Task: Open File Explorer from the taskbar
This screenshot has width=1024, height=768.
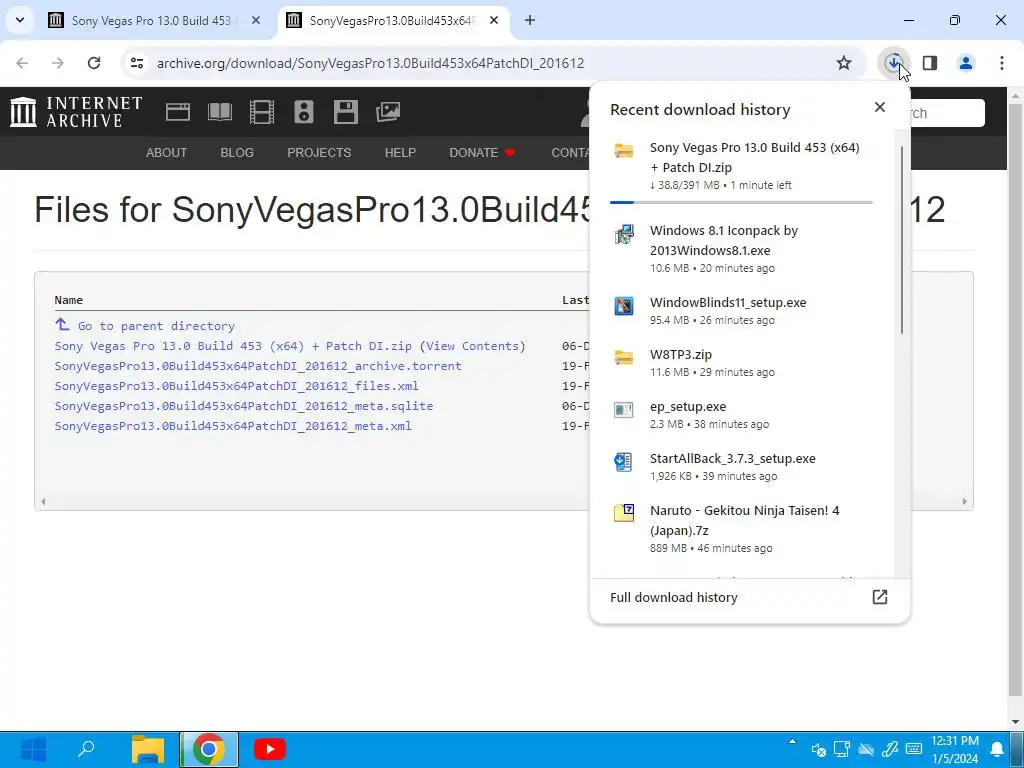Action: [x=148, y=749]
